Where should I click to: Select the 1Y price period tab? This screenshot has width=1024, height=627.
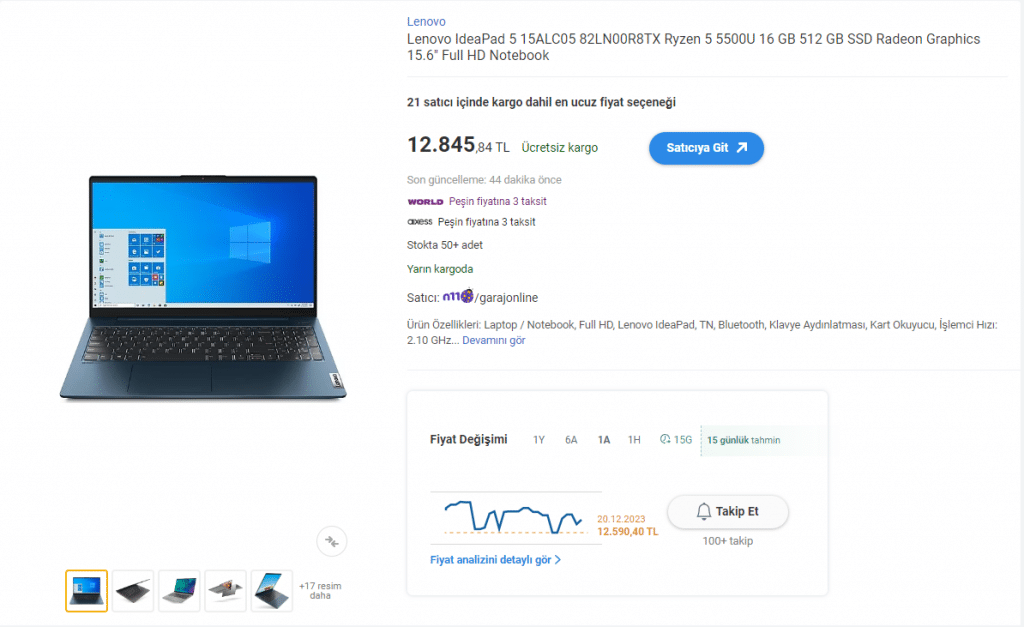[x=539, y=440]
